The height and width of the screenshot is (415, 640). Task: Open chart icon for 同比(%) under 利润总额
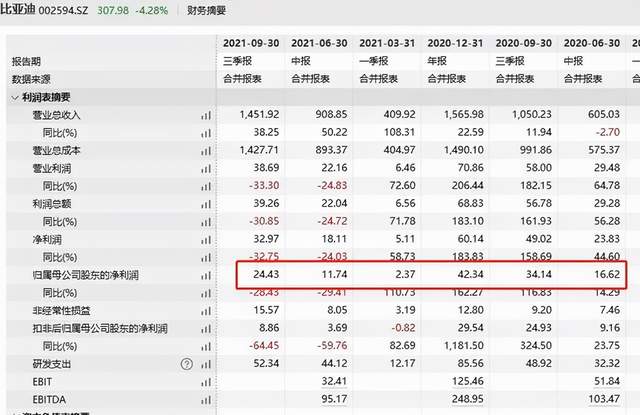tap(206, 222)
